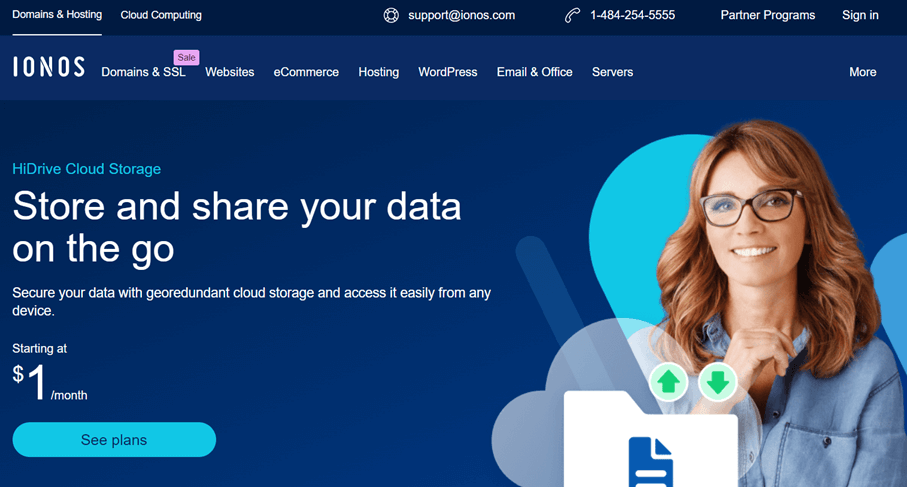This screenshot has width=907, height=487.
Task: Click the HiDrive Cloud Storage label
Action: [87, 169]
